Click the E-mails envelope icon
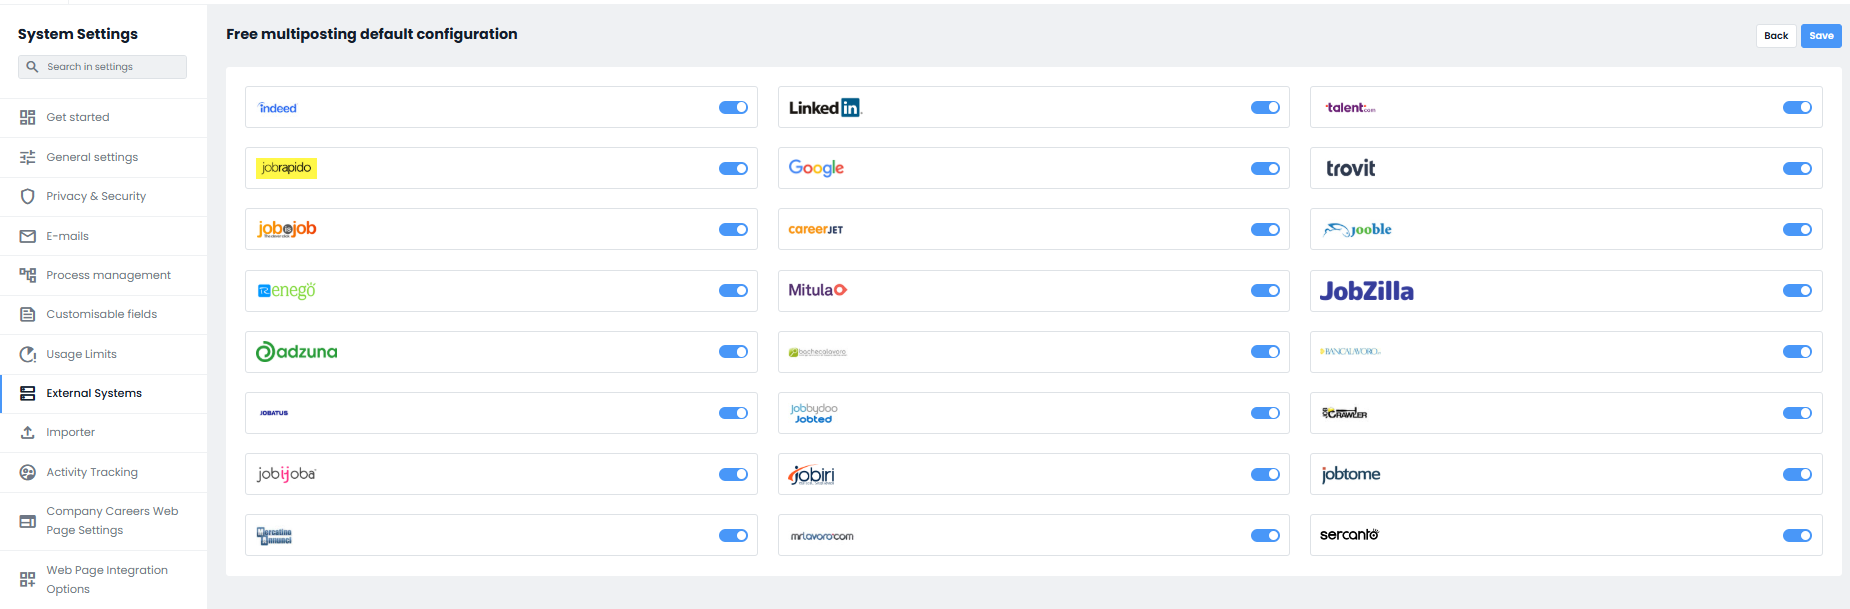Image resolution: width=1850 pixels, height=609 pixels. 28,236
